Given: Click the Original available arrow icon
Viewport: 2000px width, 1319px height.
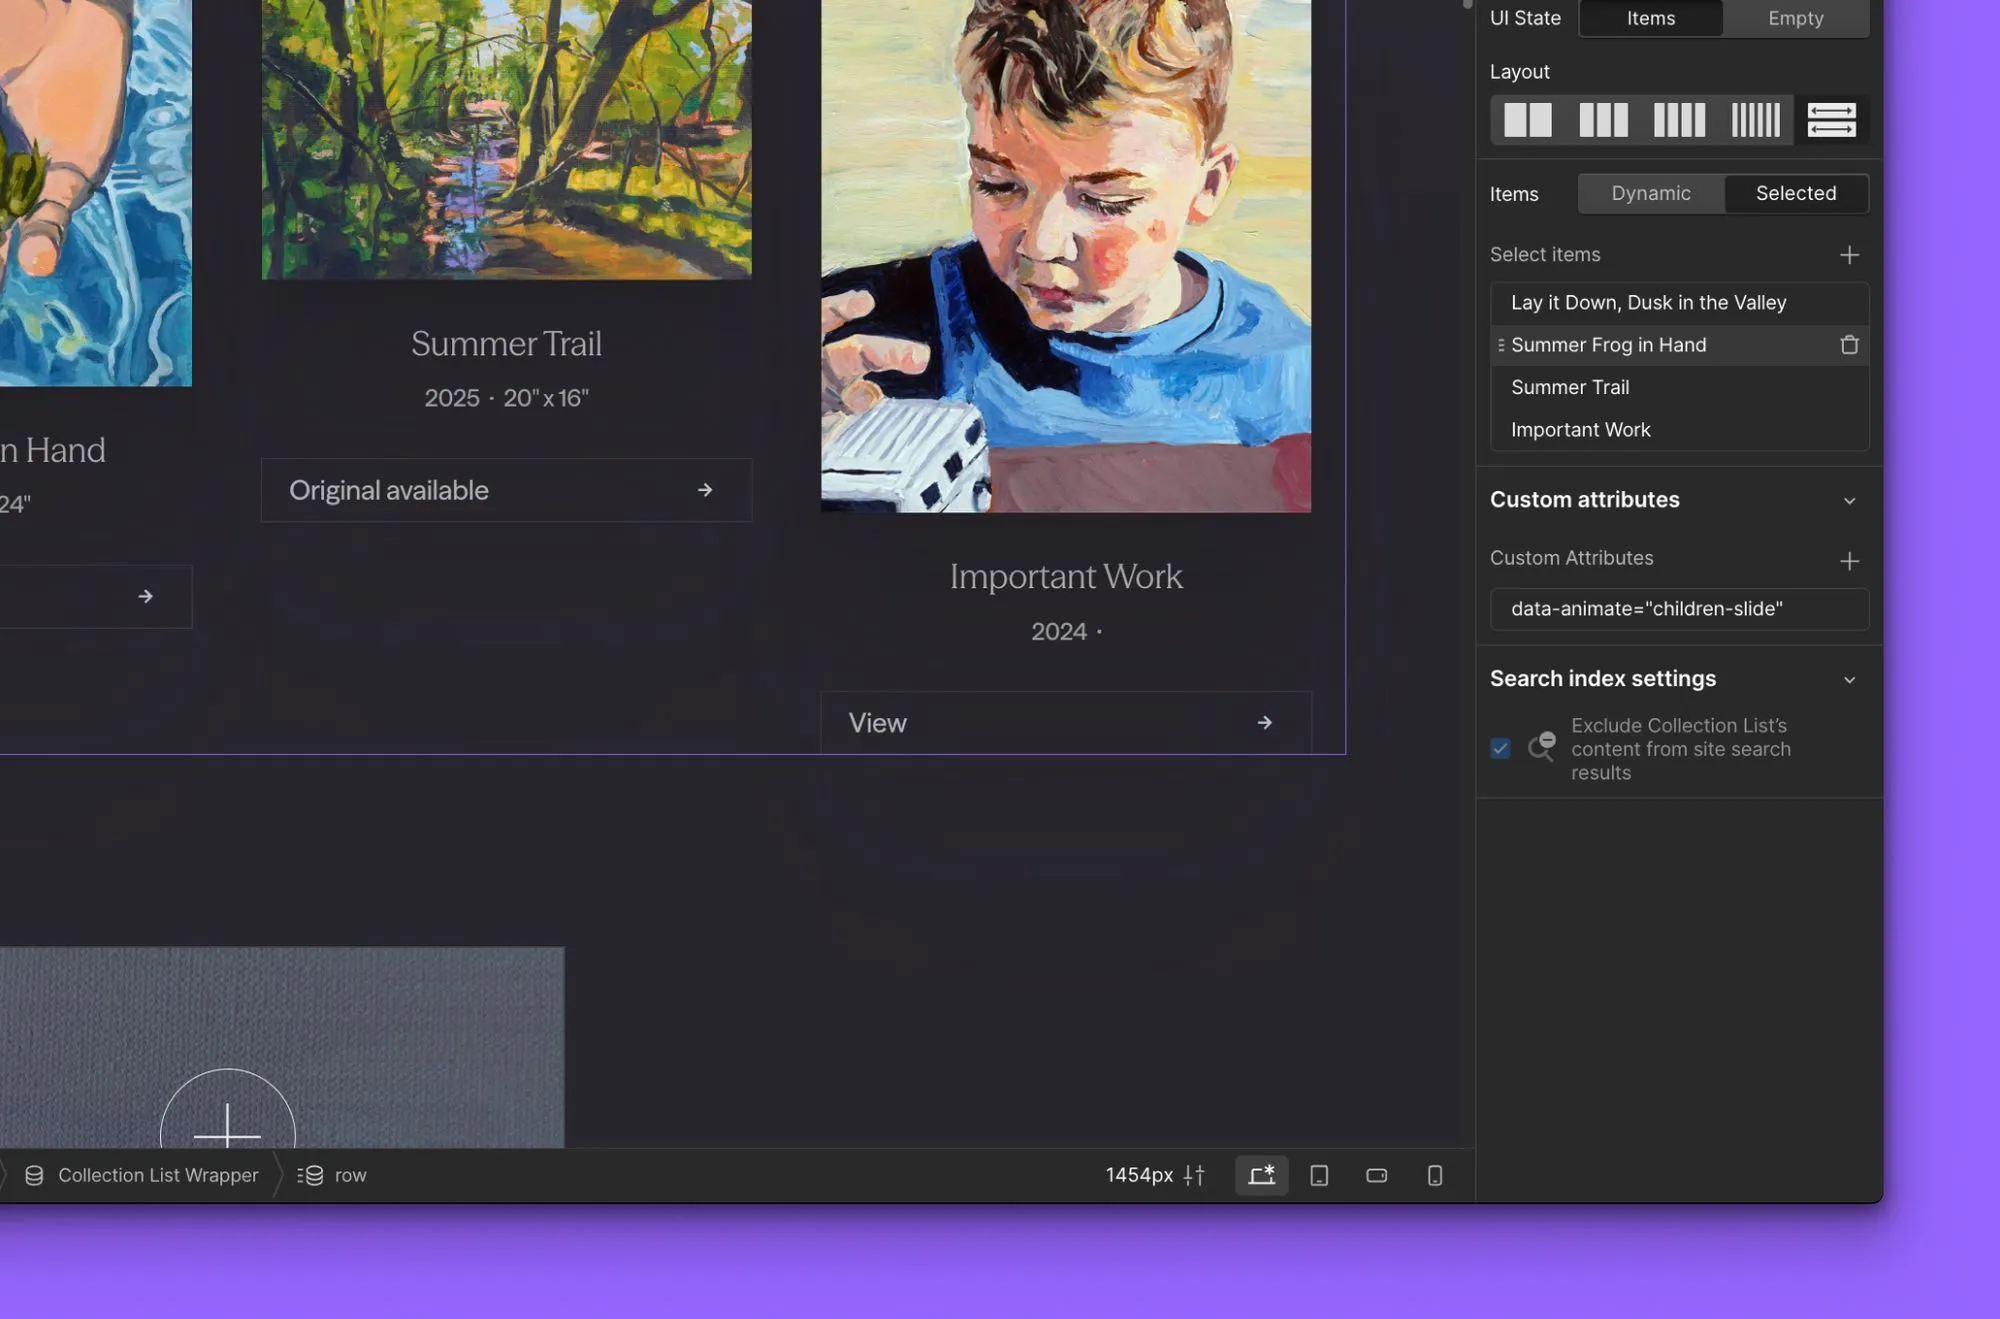Looking at the screenshot, I should [x=705, y=490].
